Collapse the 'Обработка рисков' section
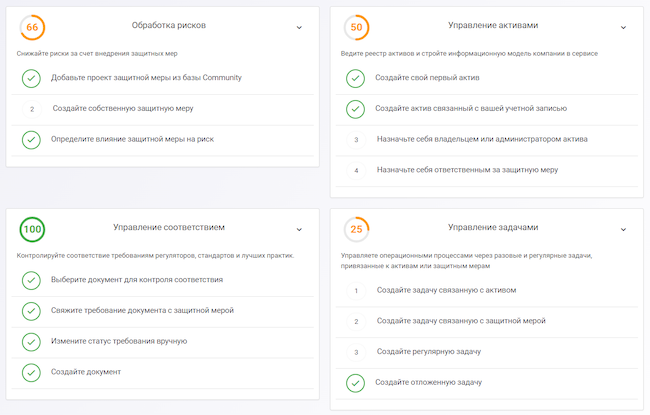Image resolution: width=650 pixels, height=415 pixels. (x=299, y=28)
